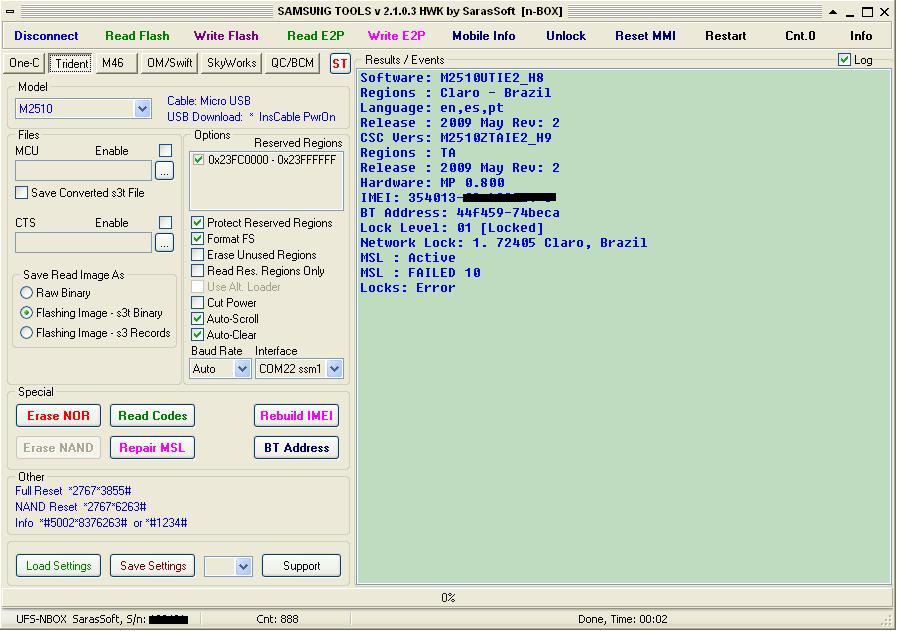Enable the MCU file checkbox
The height and width of the screenshot is (631, 897).
(165, 150)
